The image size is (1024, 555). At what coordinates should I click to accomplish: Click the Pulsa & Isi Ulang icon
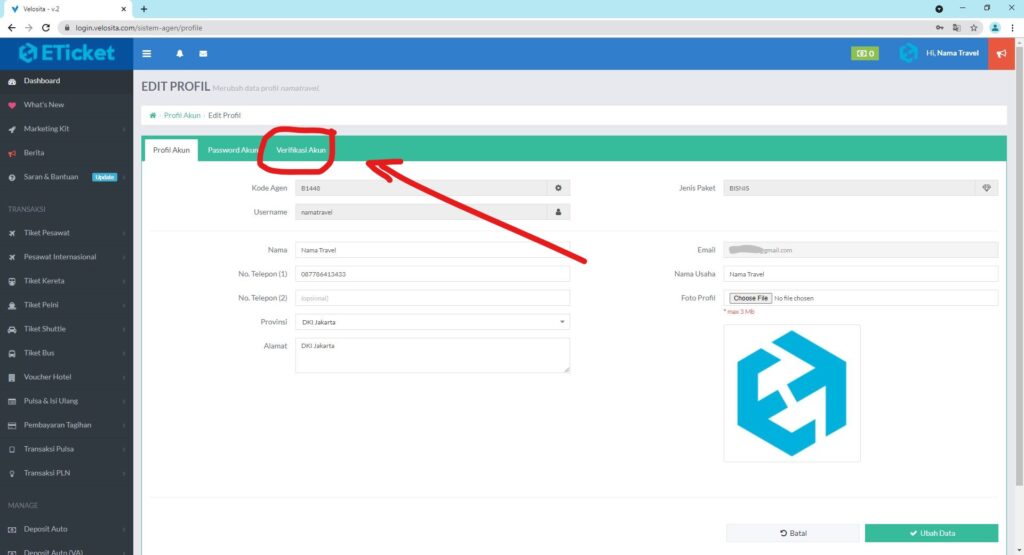tap(12, 401)
